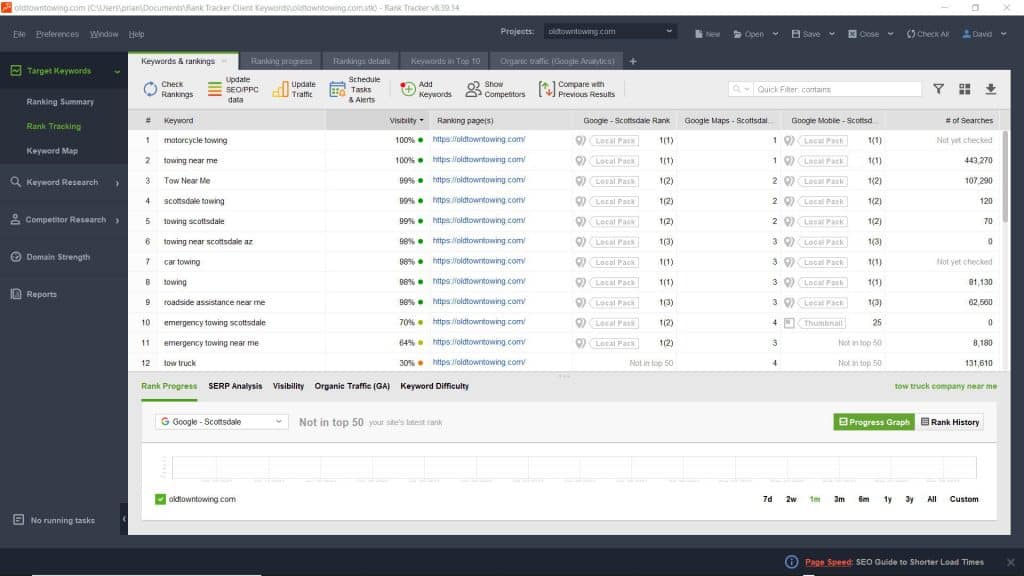Click the Add Keywords icon

408,89
